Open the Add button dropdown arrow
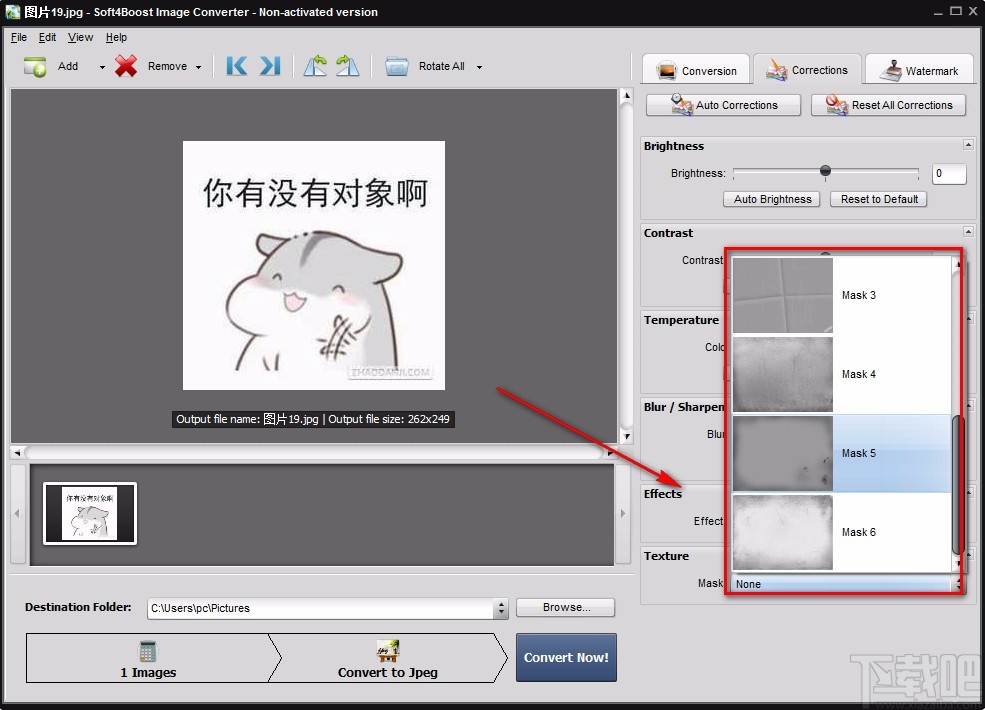 pos(100,66)
